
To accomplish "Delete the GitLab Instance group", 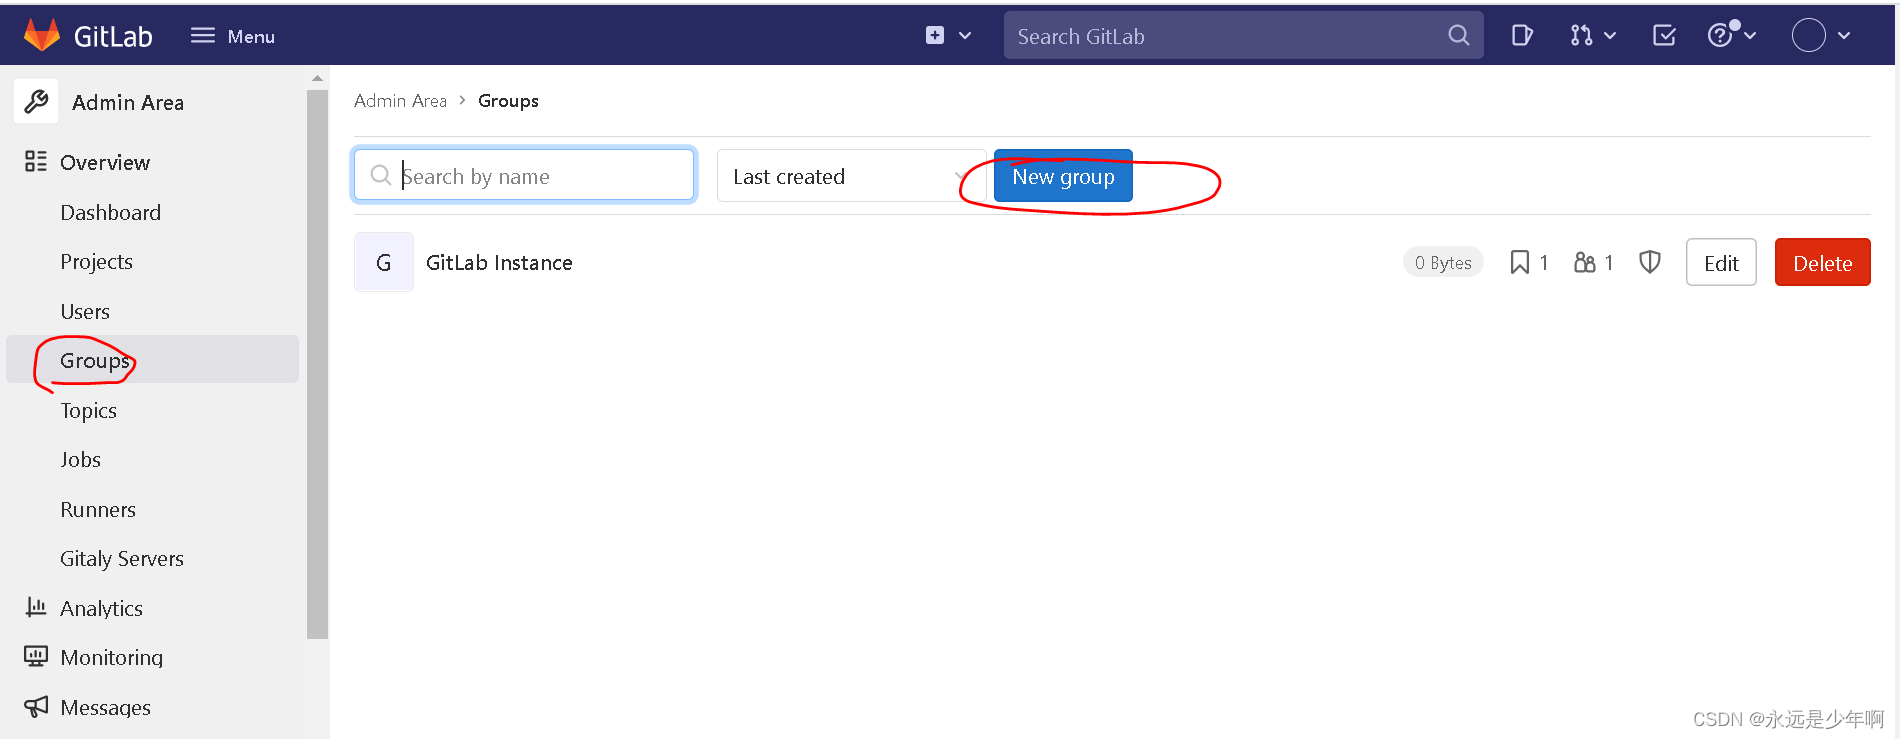I will tap(1822, 262).
